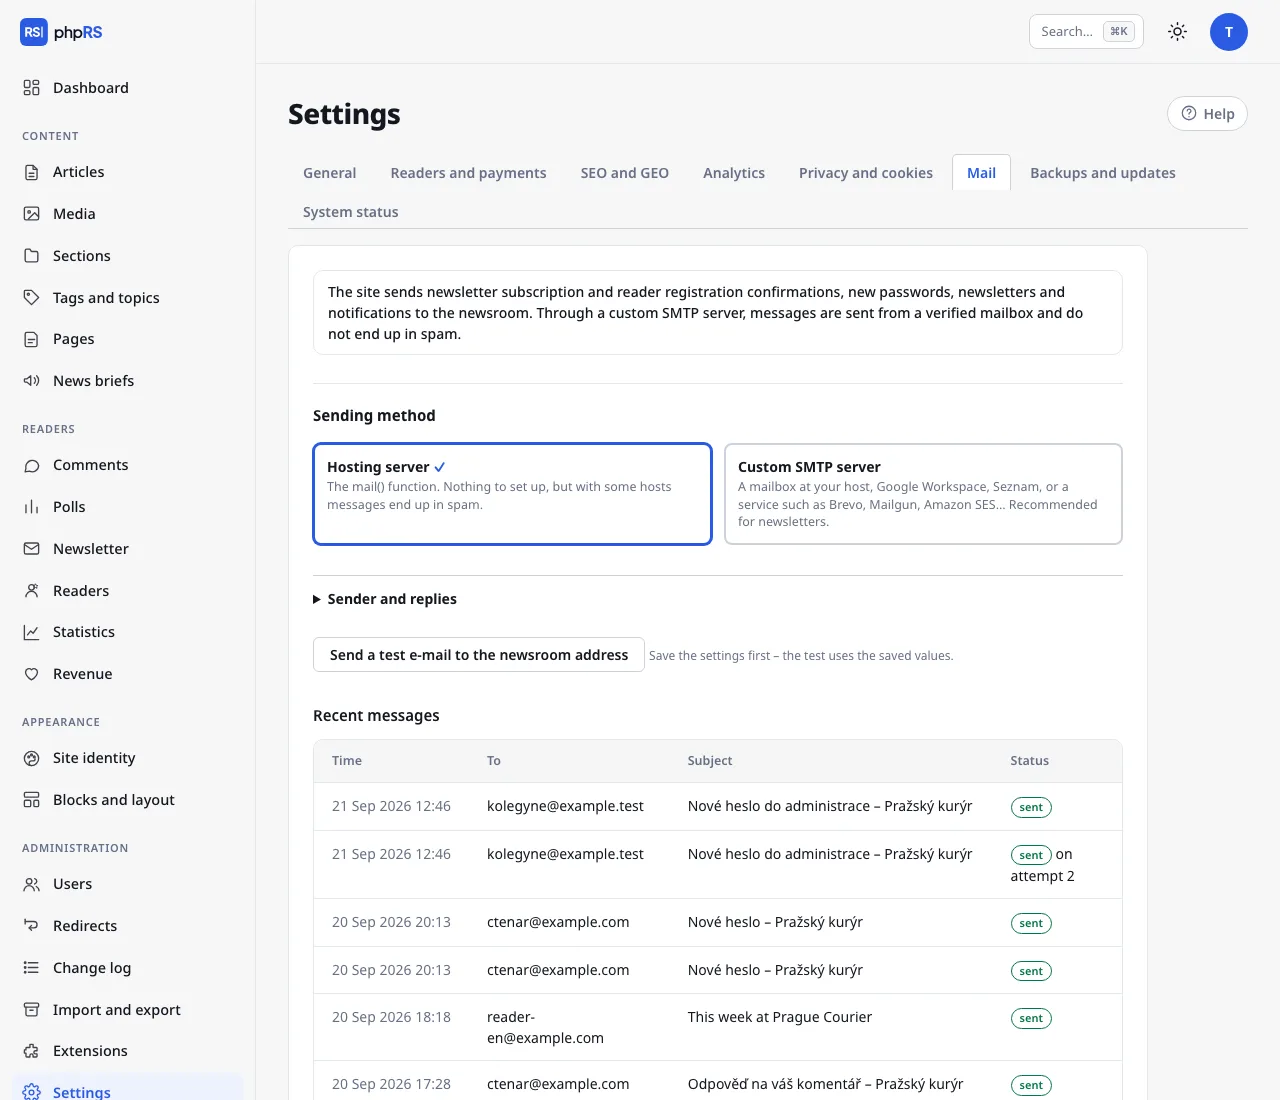This screenshot has height=1100, width=1280.
Task: Toggle light/dark theme sun icon
Action: 1178,32
